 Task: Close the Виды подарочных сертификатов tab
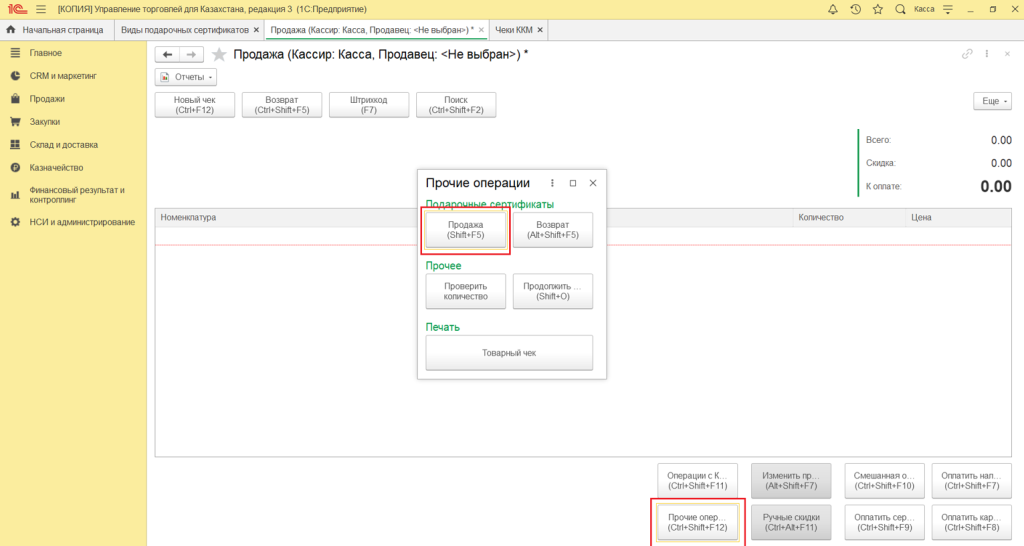pyautogui.click(x=256, y=30)
